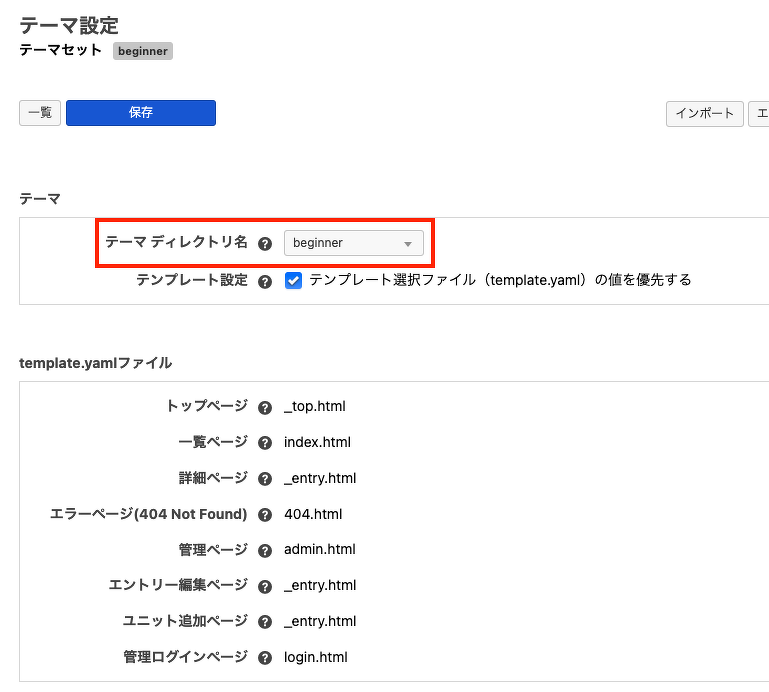Screen dimensions: 769x692
Task: Click the テンプレート選択ファイル checkbox label text
Action: pos(500,280)
